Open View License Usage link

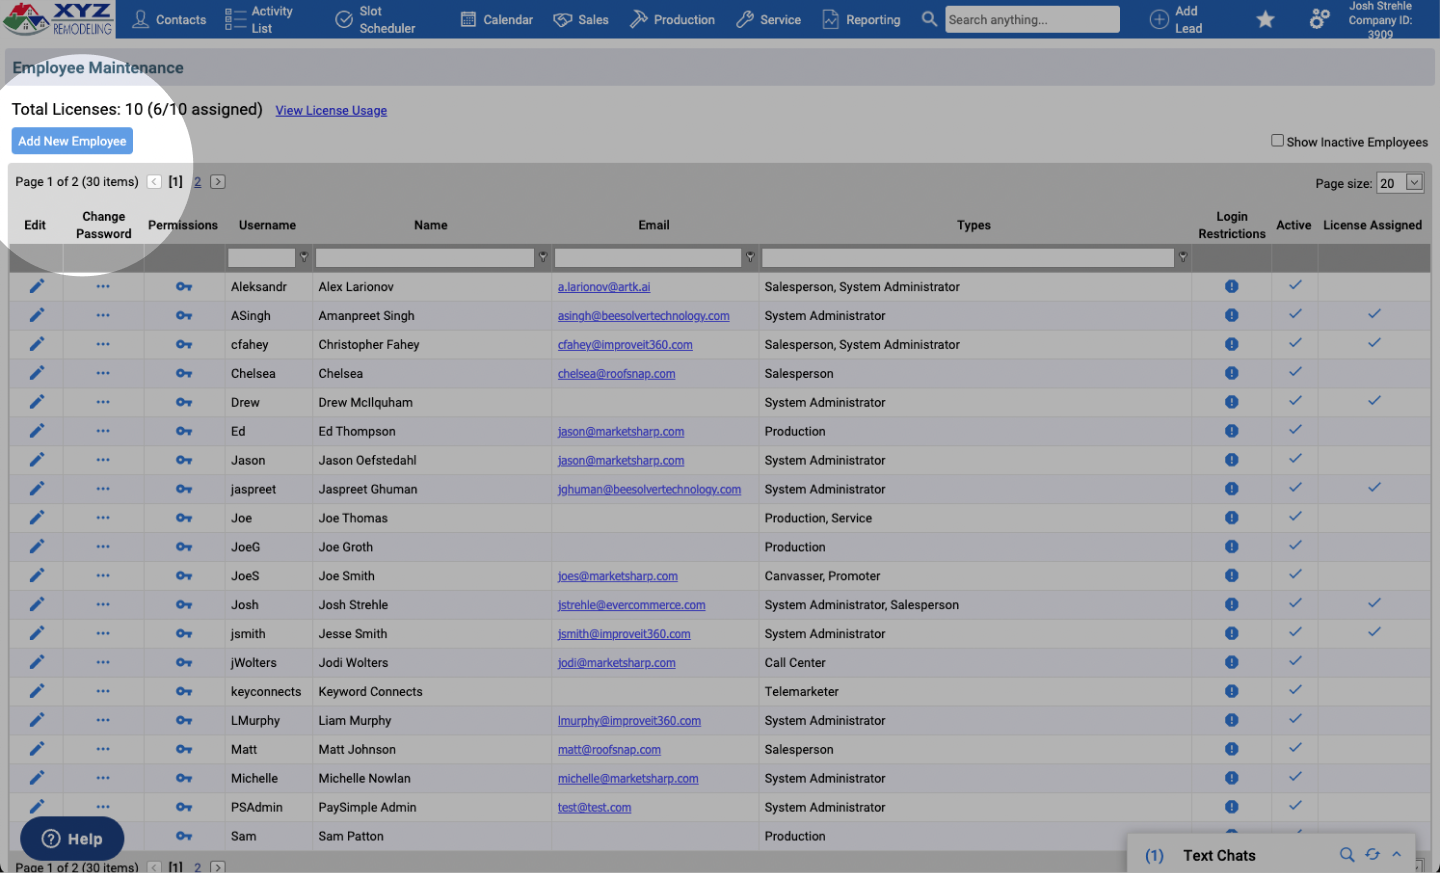pos(331,111)
